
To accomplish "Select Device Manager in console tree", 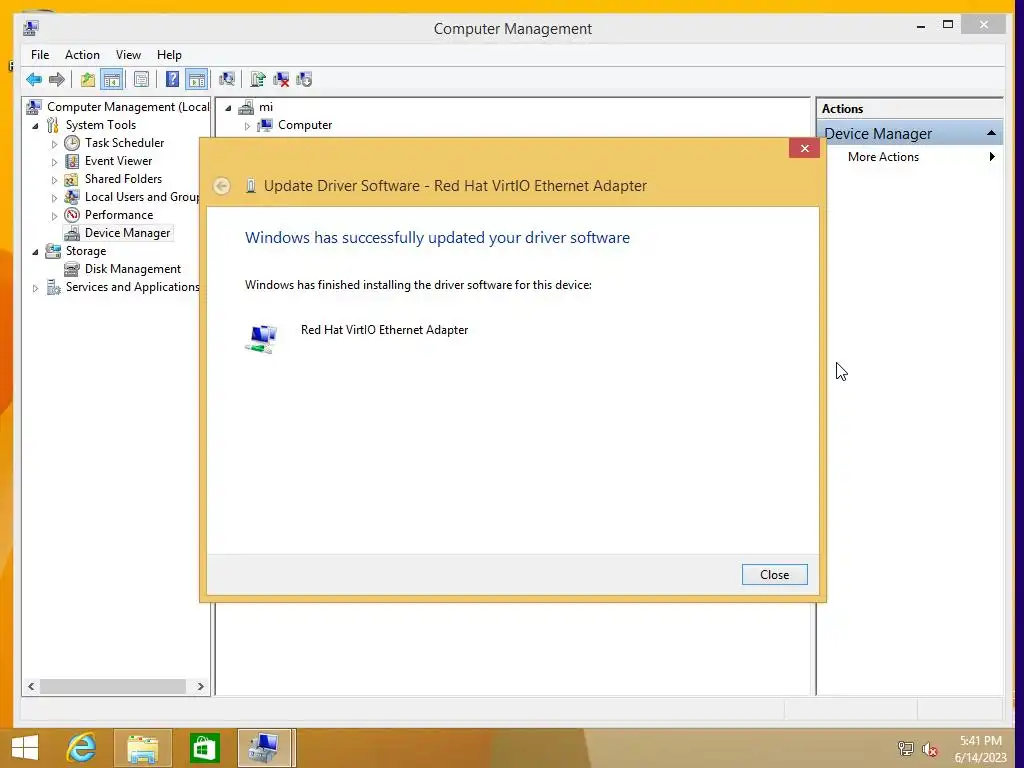I will [127, 233].
